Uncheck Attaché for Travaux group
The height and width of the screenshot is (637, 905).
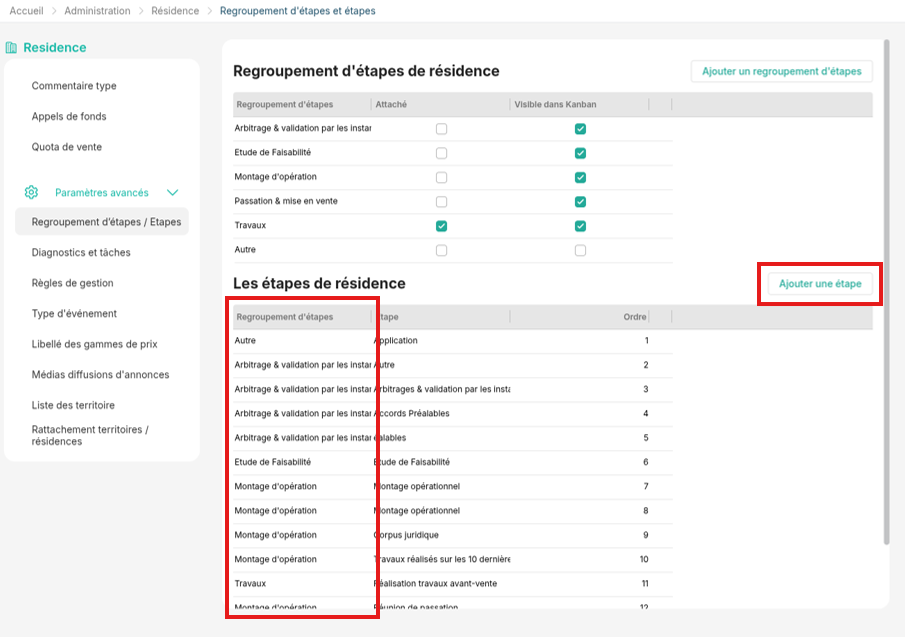coord(442,226)
